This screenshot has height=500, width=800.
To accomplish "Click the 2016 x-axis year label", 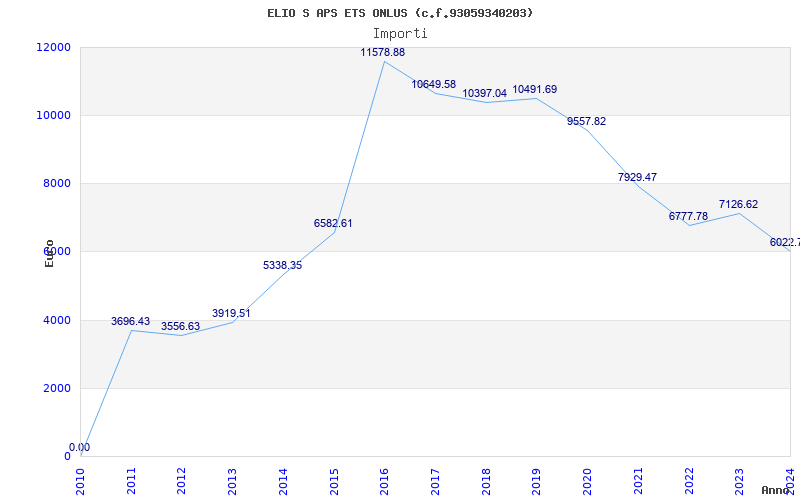I will (385, 481).
